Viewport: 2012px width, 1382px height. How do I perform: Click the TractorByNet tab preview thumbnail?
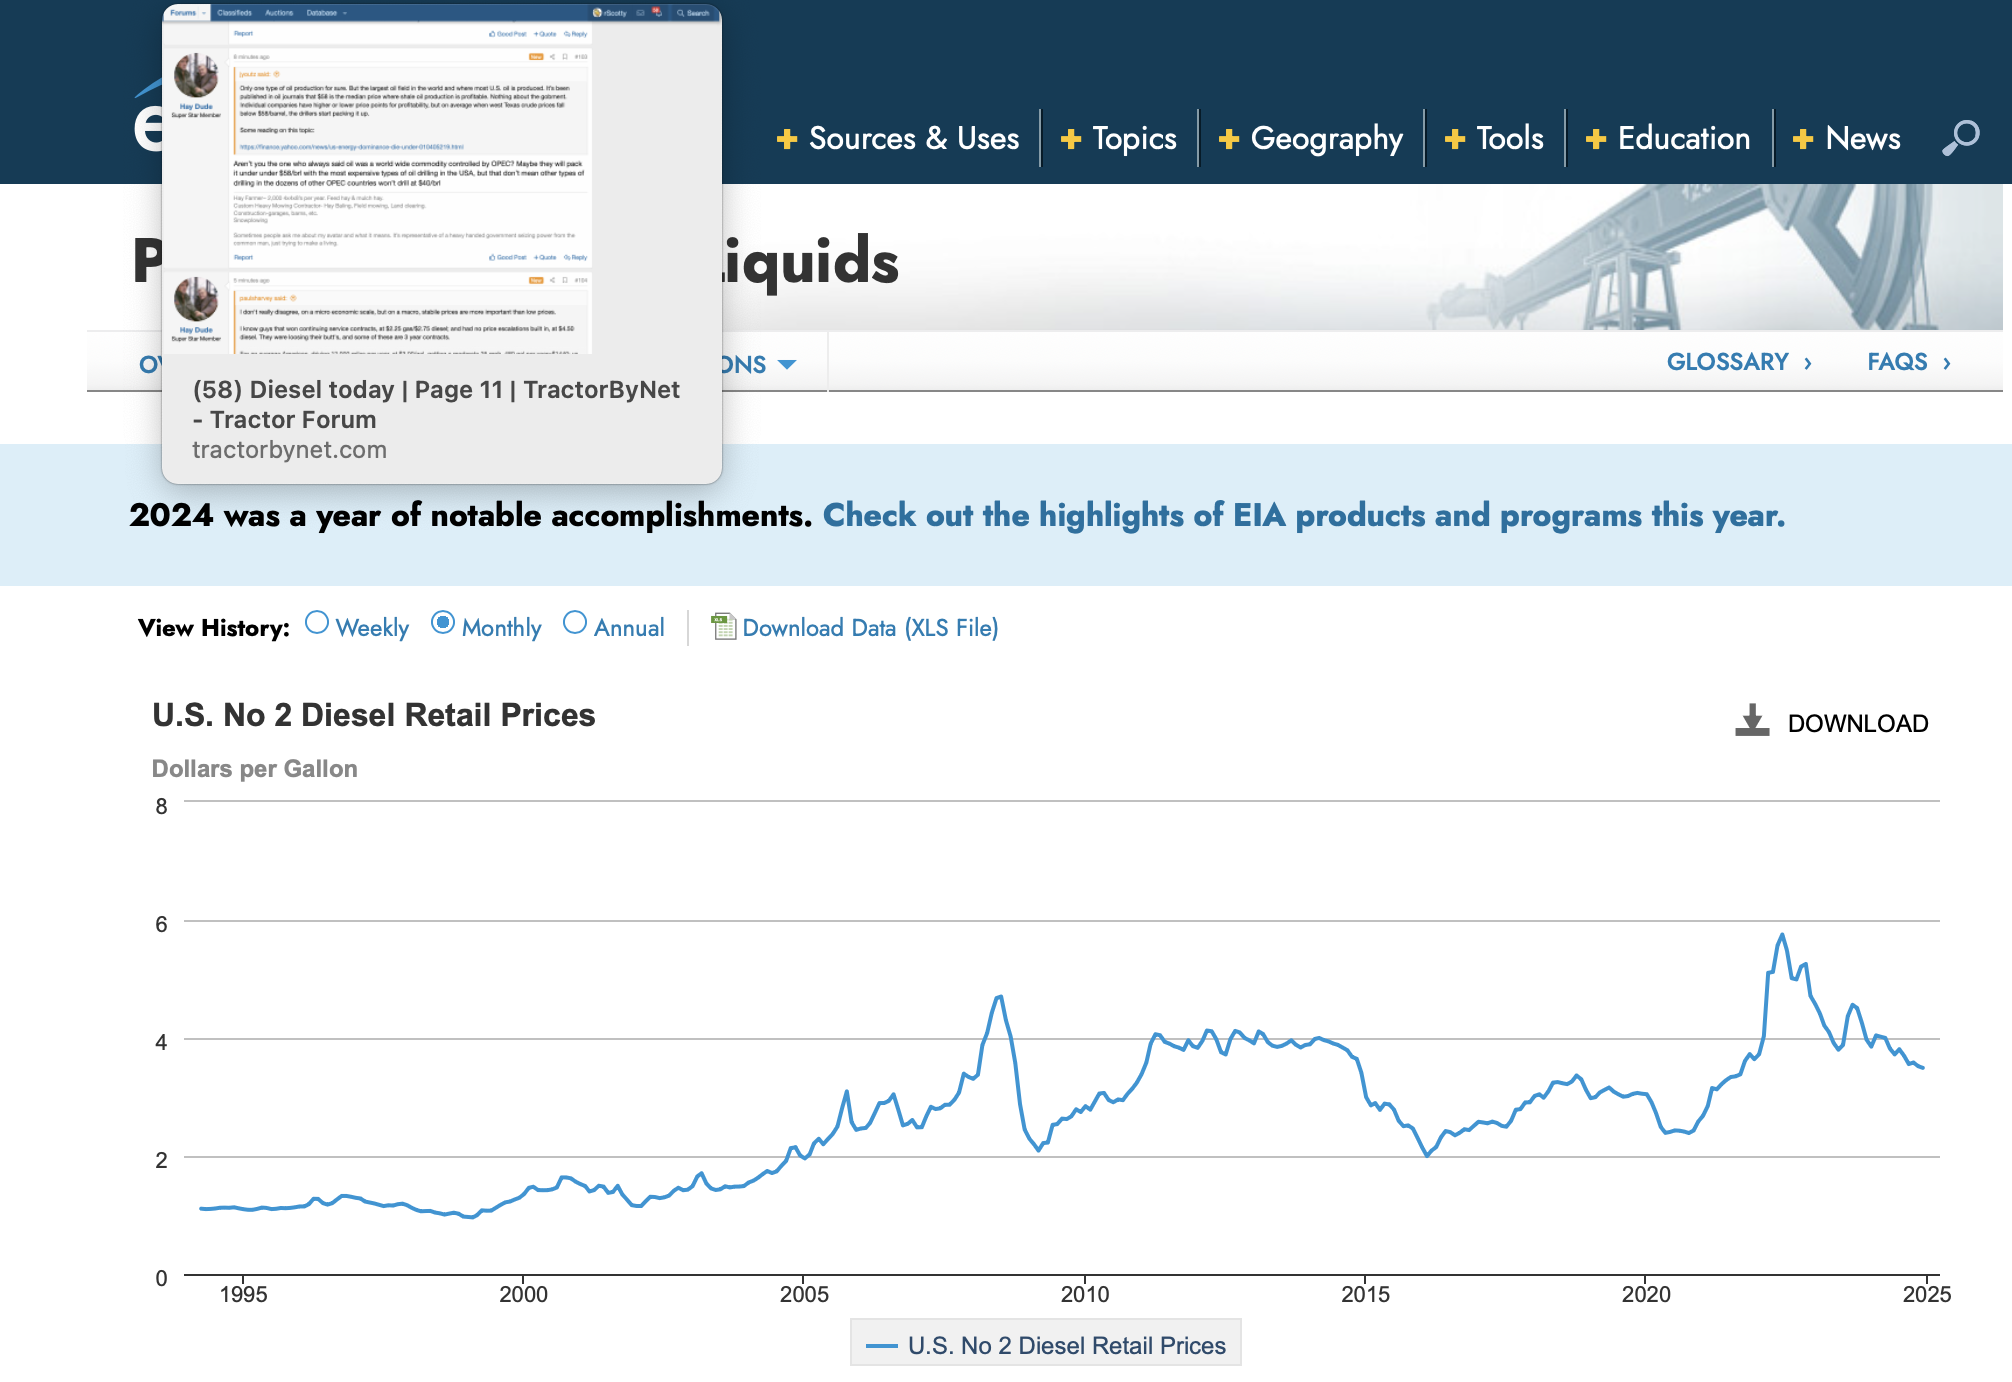[442, 180]
